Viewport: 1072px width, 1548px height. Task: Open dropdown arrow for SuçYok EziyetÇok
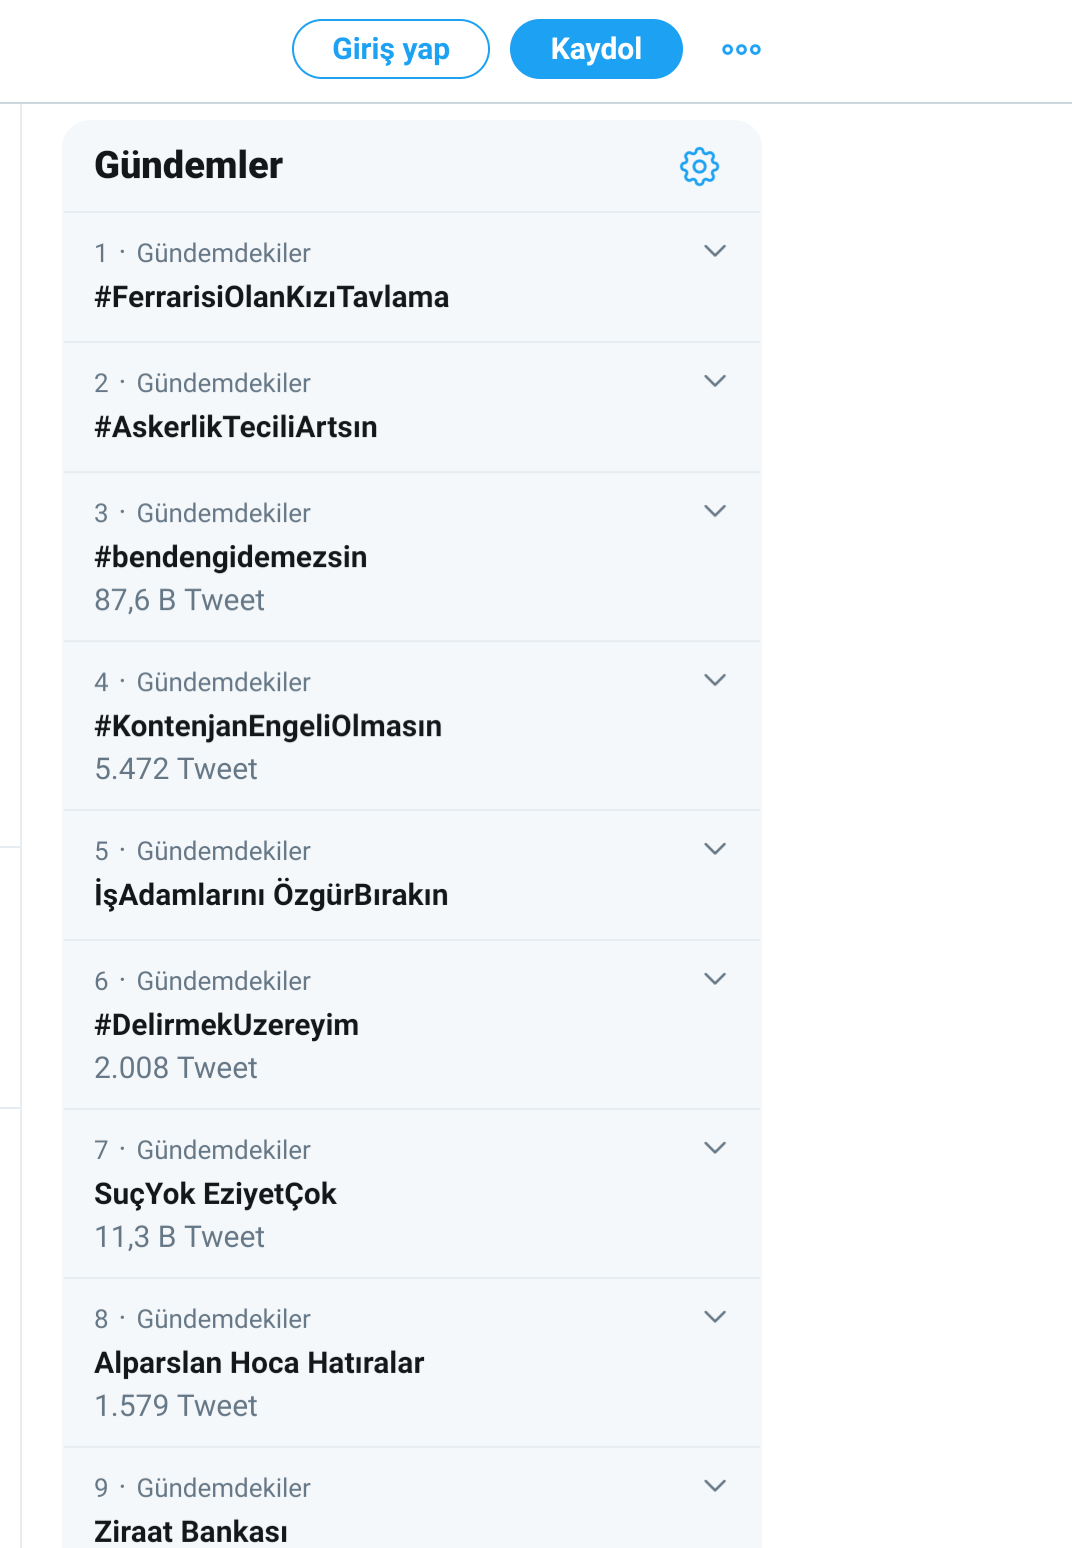[x=714, y=1148]
